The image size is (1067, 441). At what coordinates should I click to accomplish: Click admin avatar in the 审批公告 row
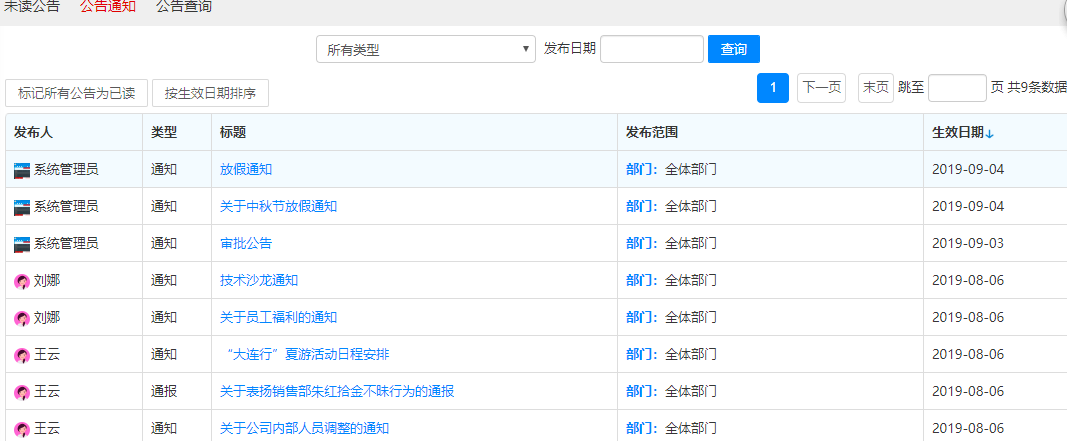click(x=22, y=244)
